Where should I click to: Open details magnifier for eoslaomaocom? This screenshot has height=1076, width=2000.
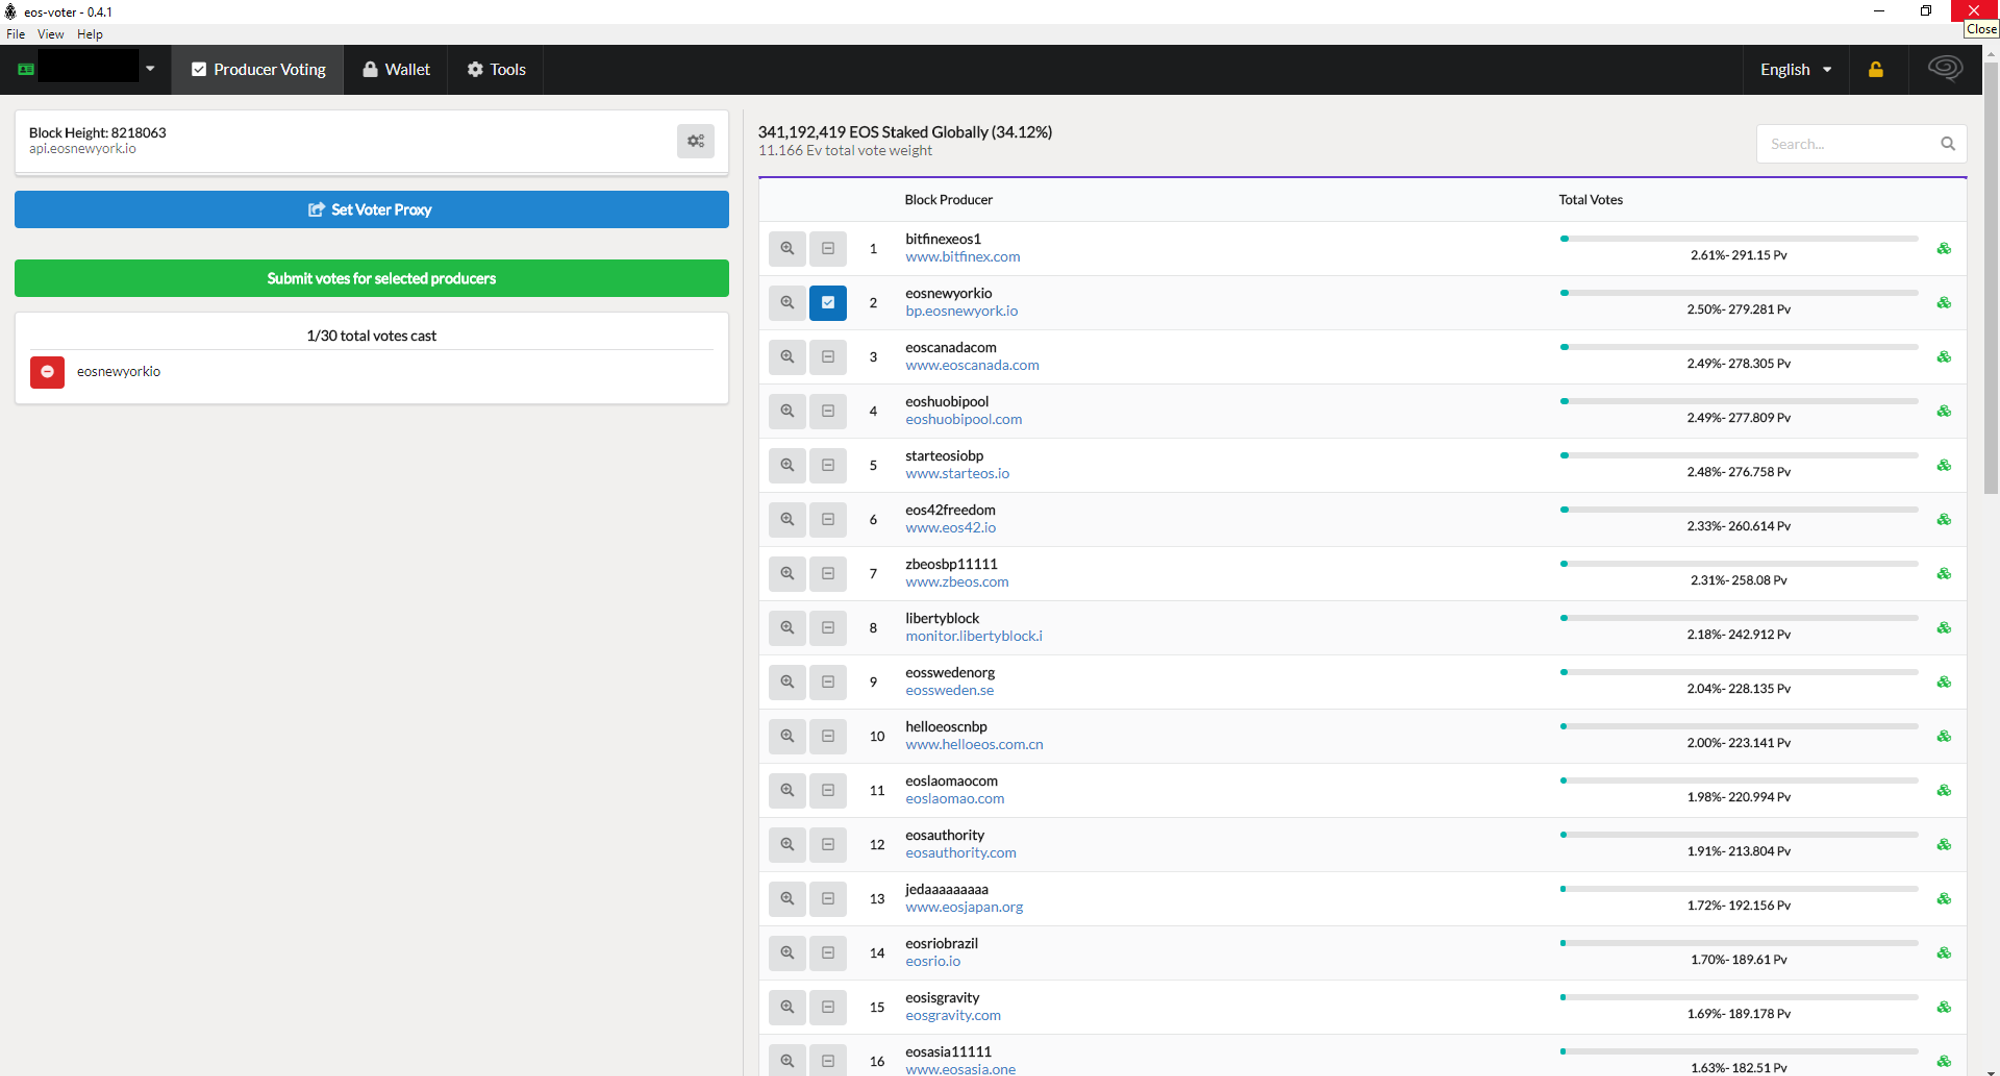point(787,790)
